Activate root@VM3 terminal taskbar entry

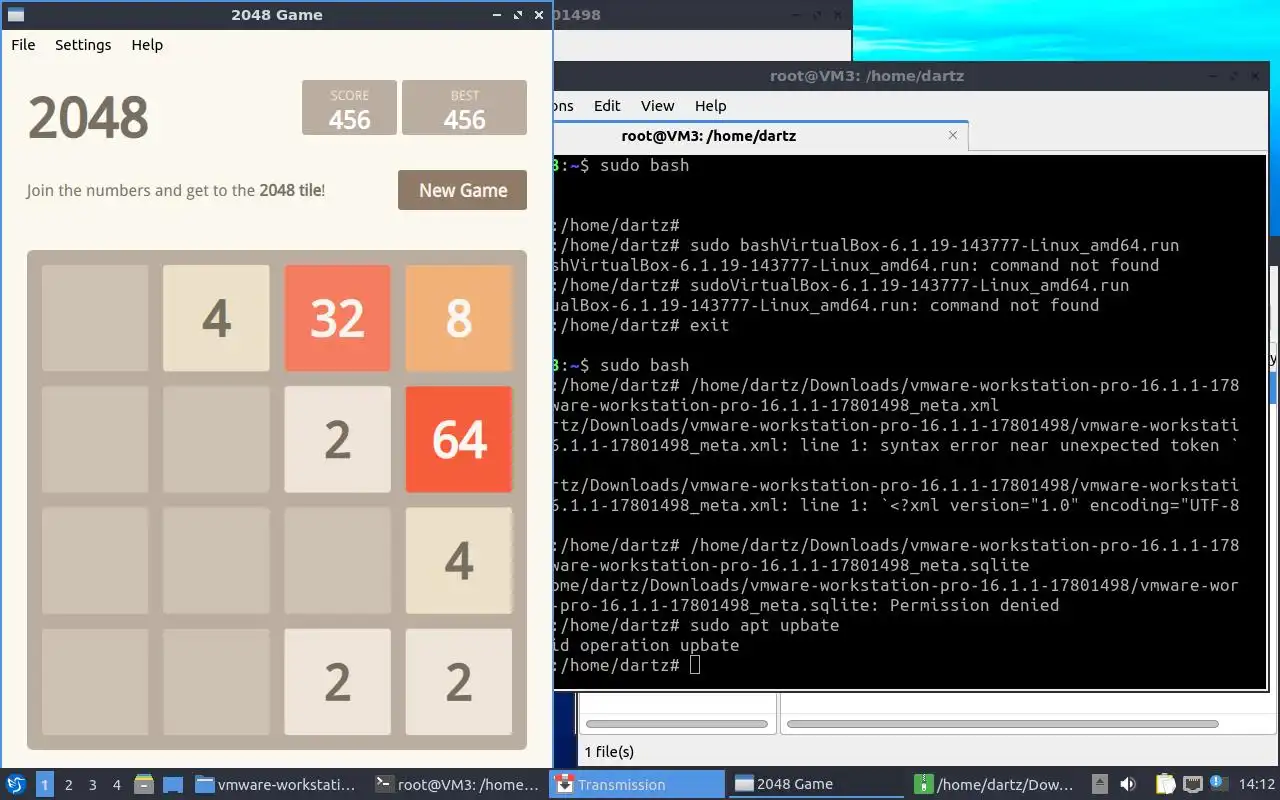point(456,784)
